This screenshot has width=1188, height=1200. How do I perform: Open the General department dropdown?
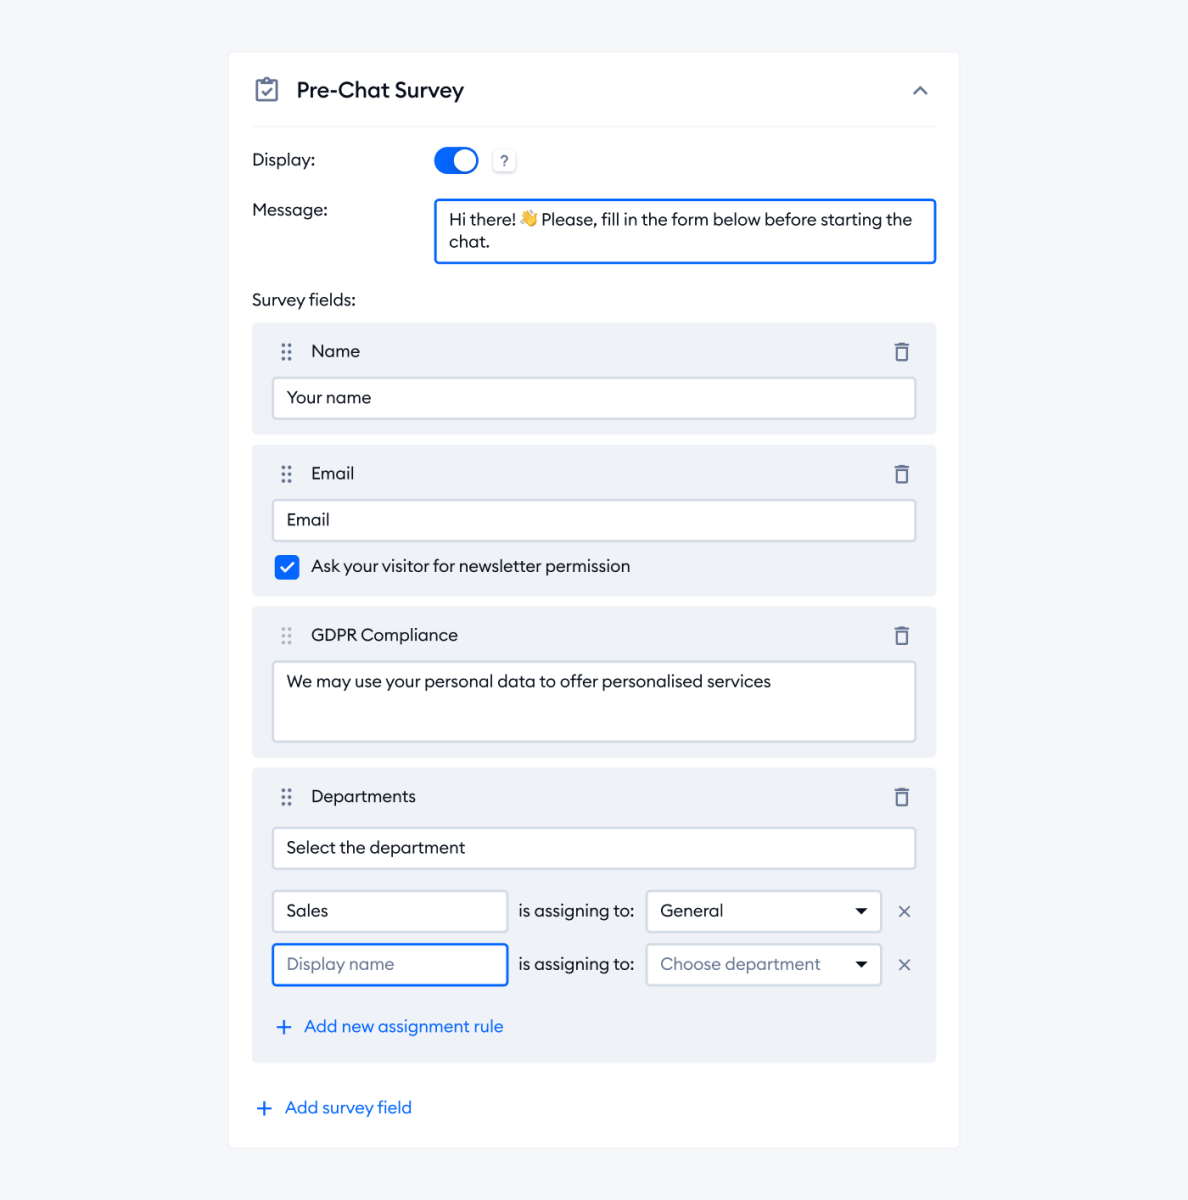[762, 911]
